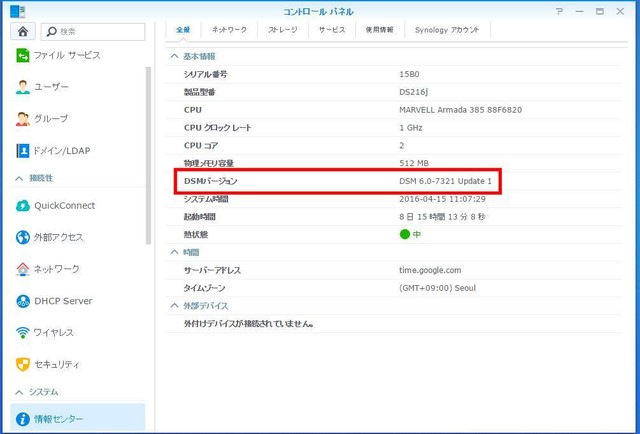The height and width of the screenshot is (434, 640).
Task: Click the help question mark icon
Action: 559,11
